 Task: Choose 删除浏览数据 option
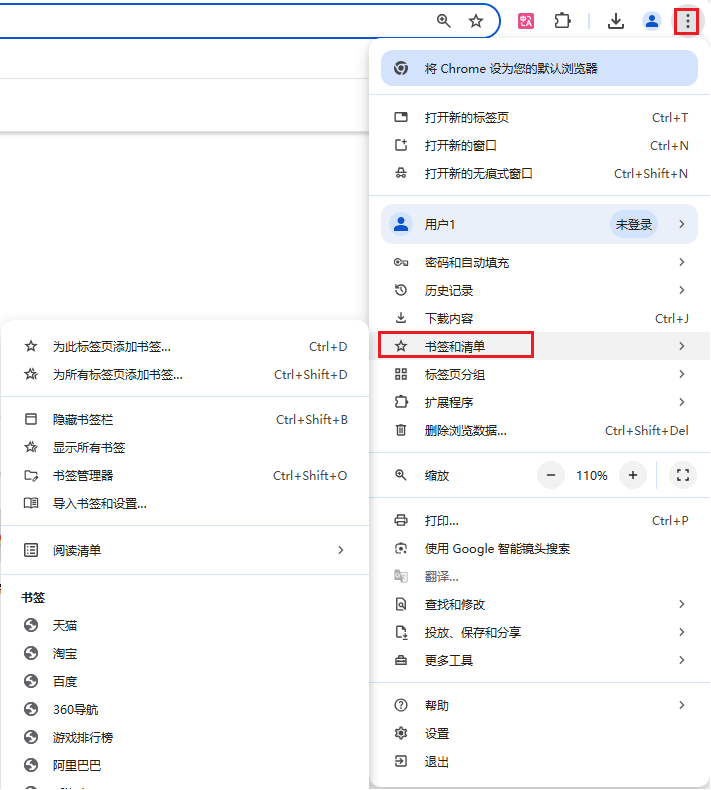click(x=539, y=431)
